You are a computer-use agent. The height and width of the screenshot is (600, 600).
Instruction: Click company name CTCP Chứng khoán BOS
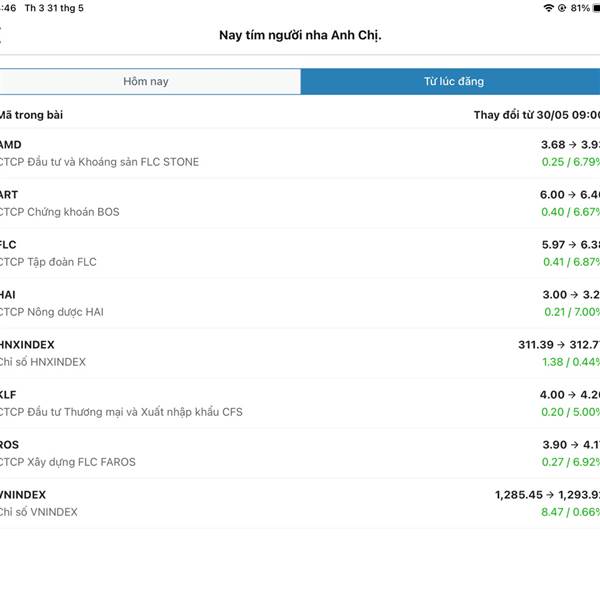(x=59, y=212)
